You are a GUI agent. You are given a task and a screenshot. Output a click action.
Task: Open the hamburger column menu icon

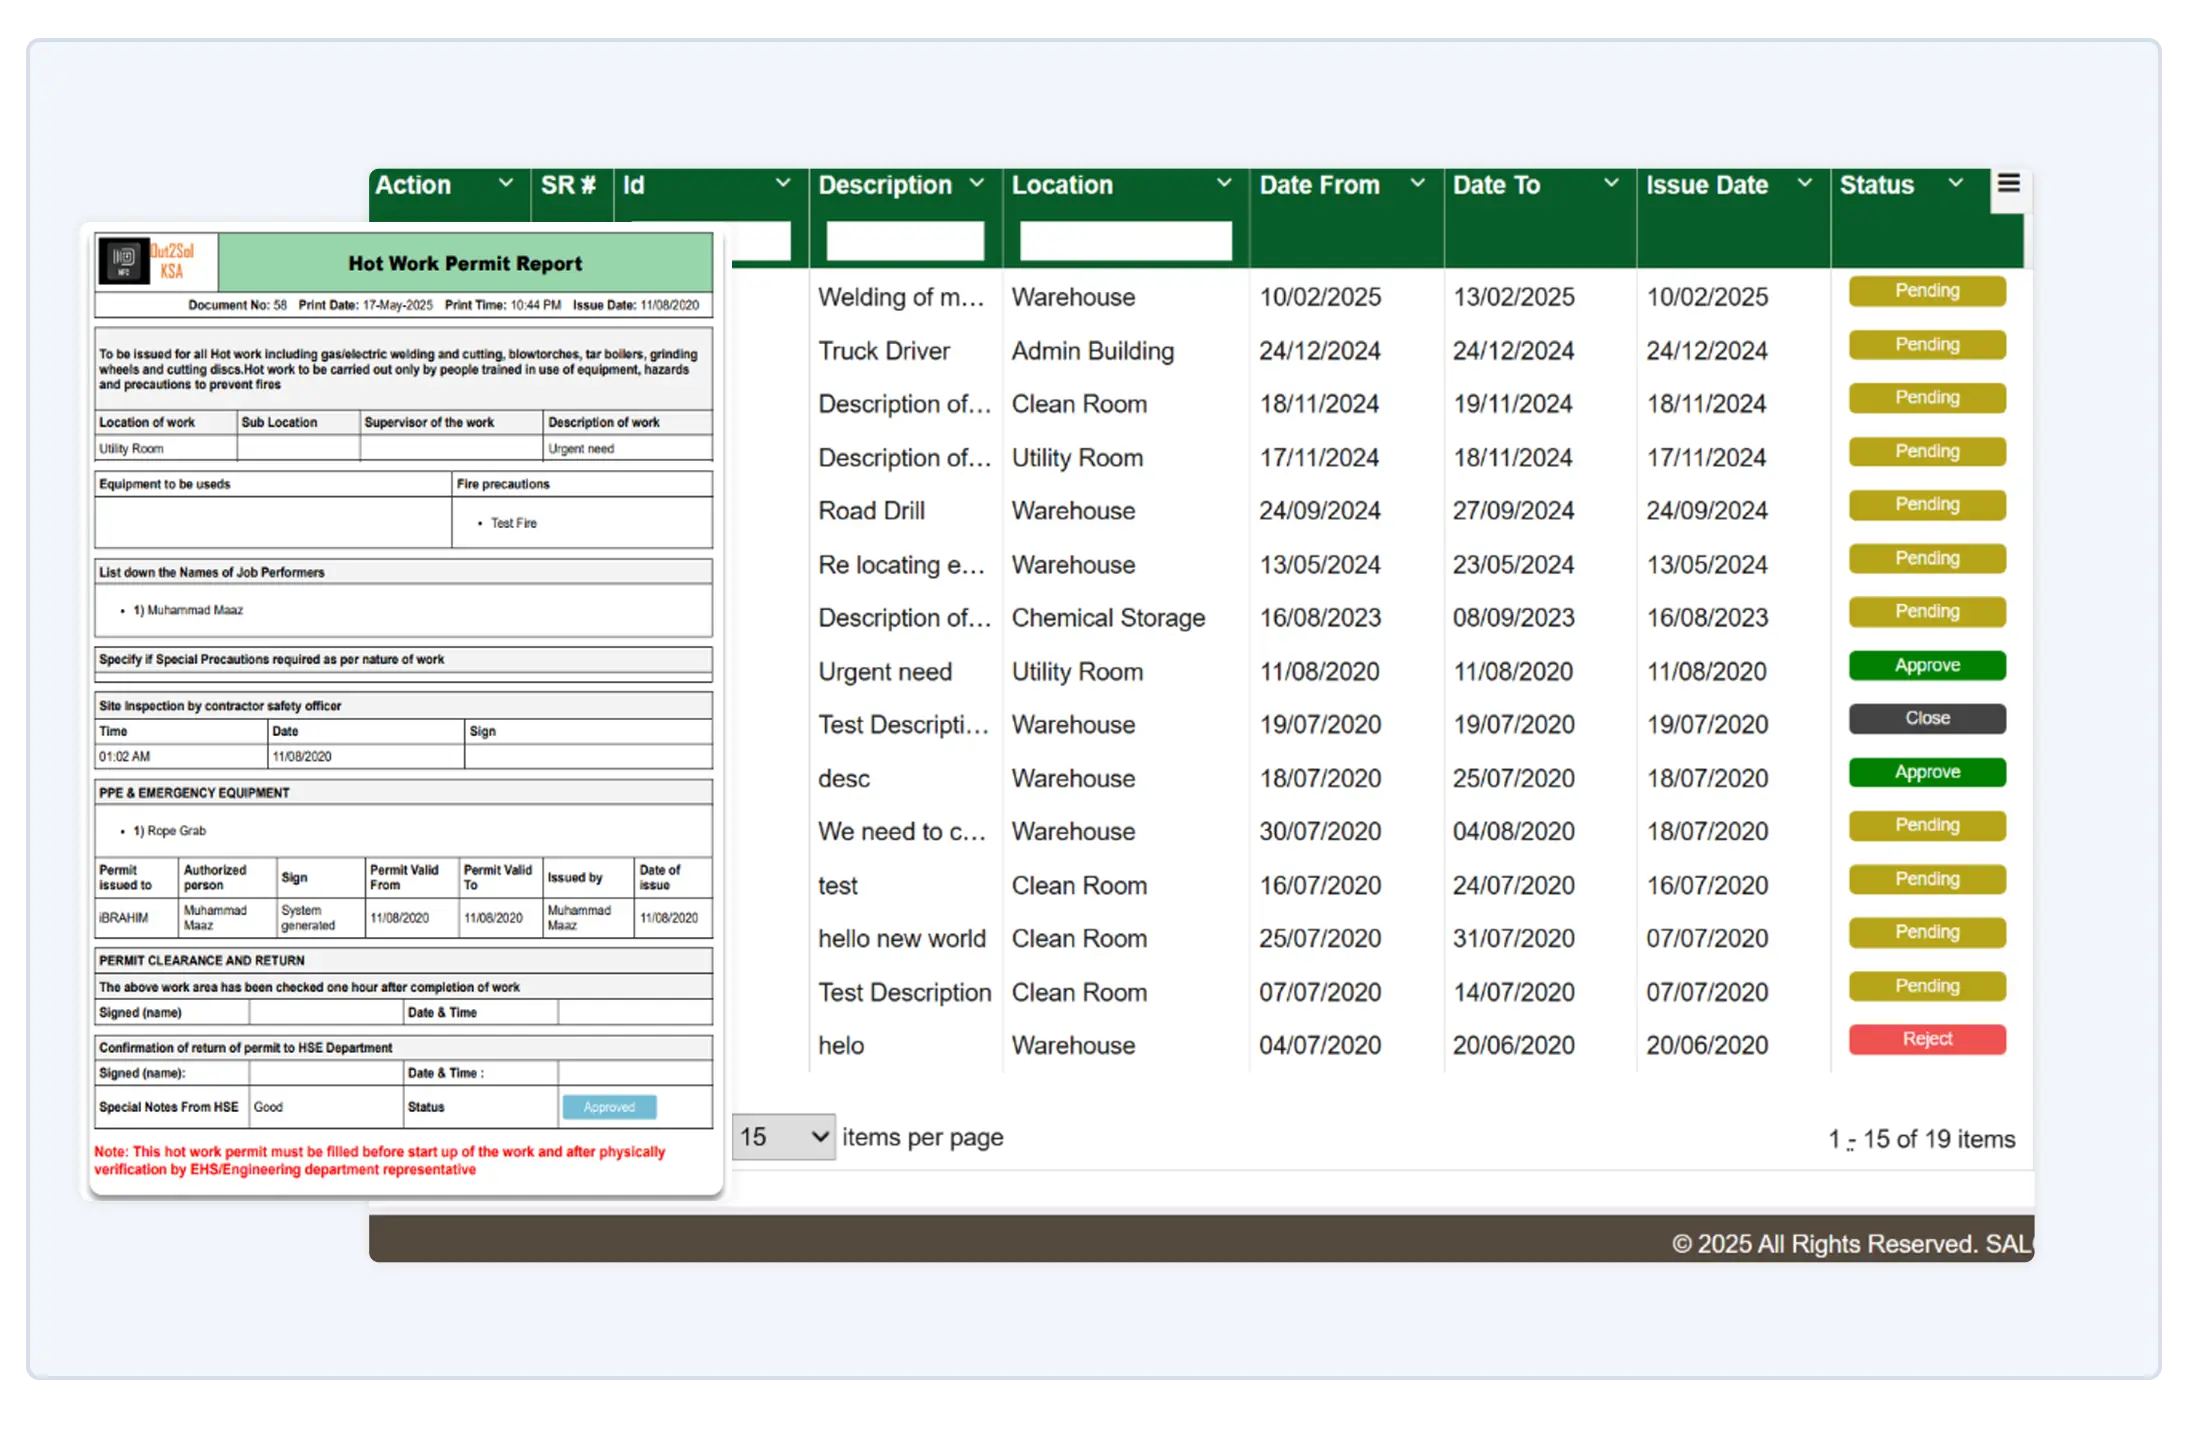point(2008,184)
